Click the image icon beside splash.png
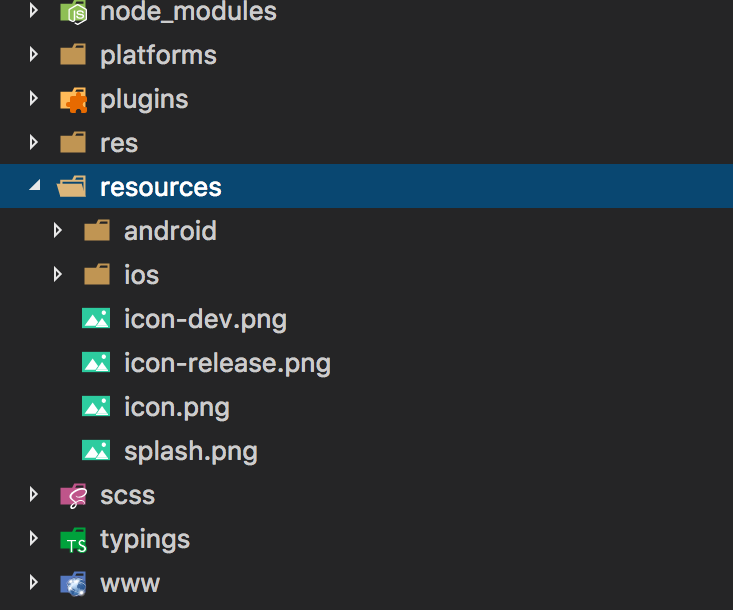Image resolution: width=733 pixels, height=610 pixels. click(96, 450)
